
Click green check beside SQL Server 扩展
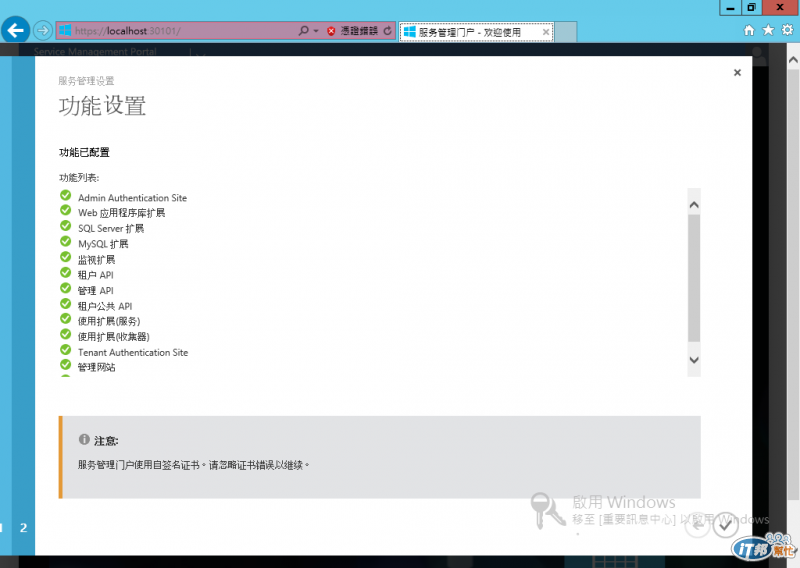click(x=65, y=226)
